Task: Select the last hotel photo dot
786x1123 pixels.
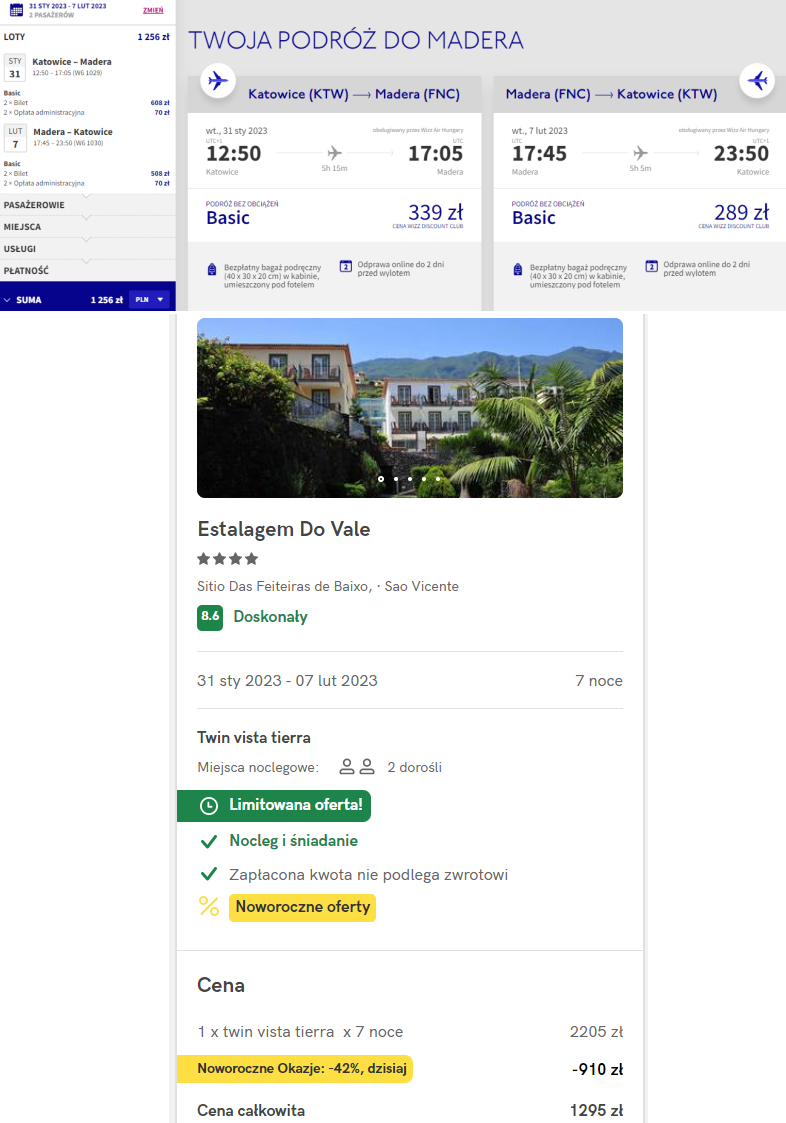Action: click(438, 479)
